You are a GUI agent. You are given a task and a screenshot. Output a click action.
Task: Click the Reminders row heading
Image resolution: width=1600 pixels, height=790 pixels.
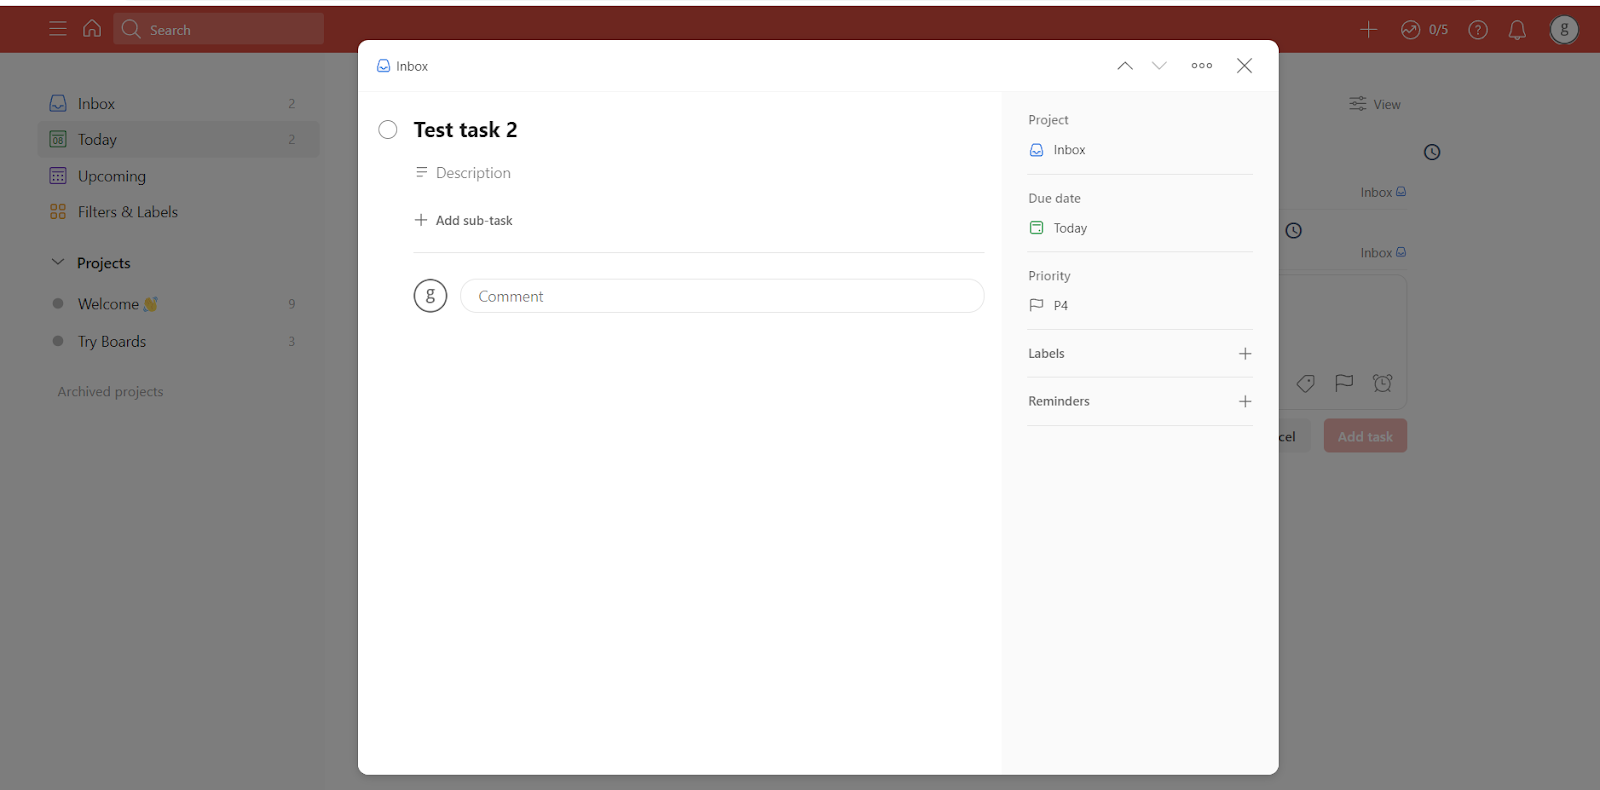point(1059,401)
